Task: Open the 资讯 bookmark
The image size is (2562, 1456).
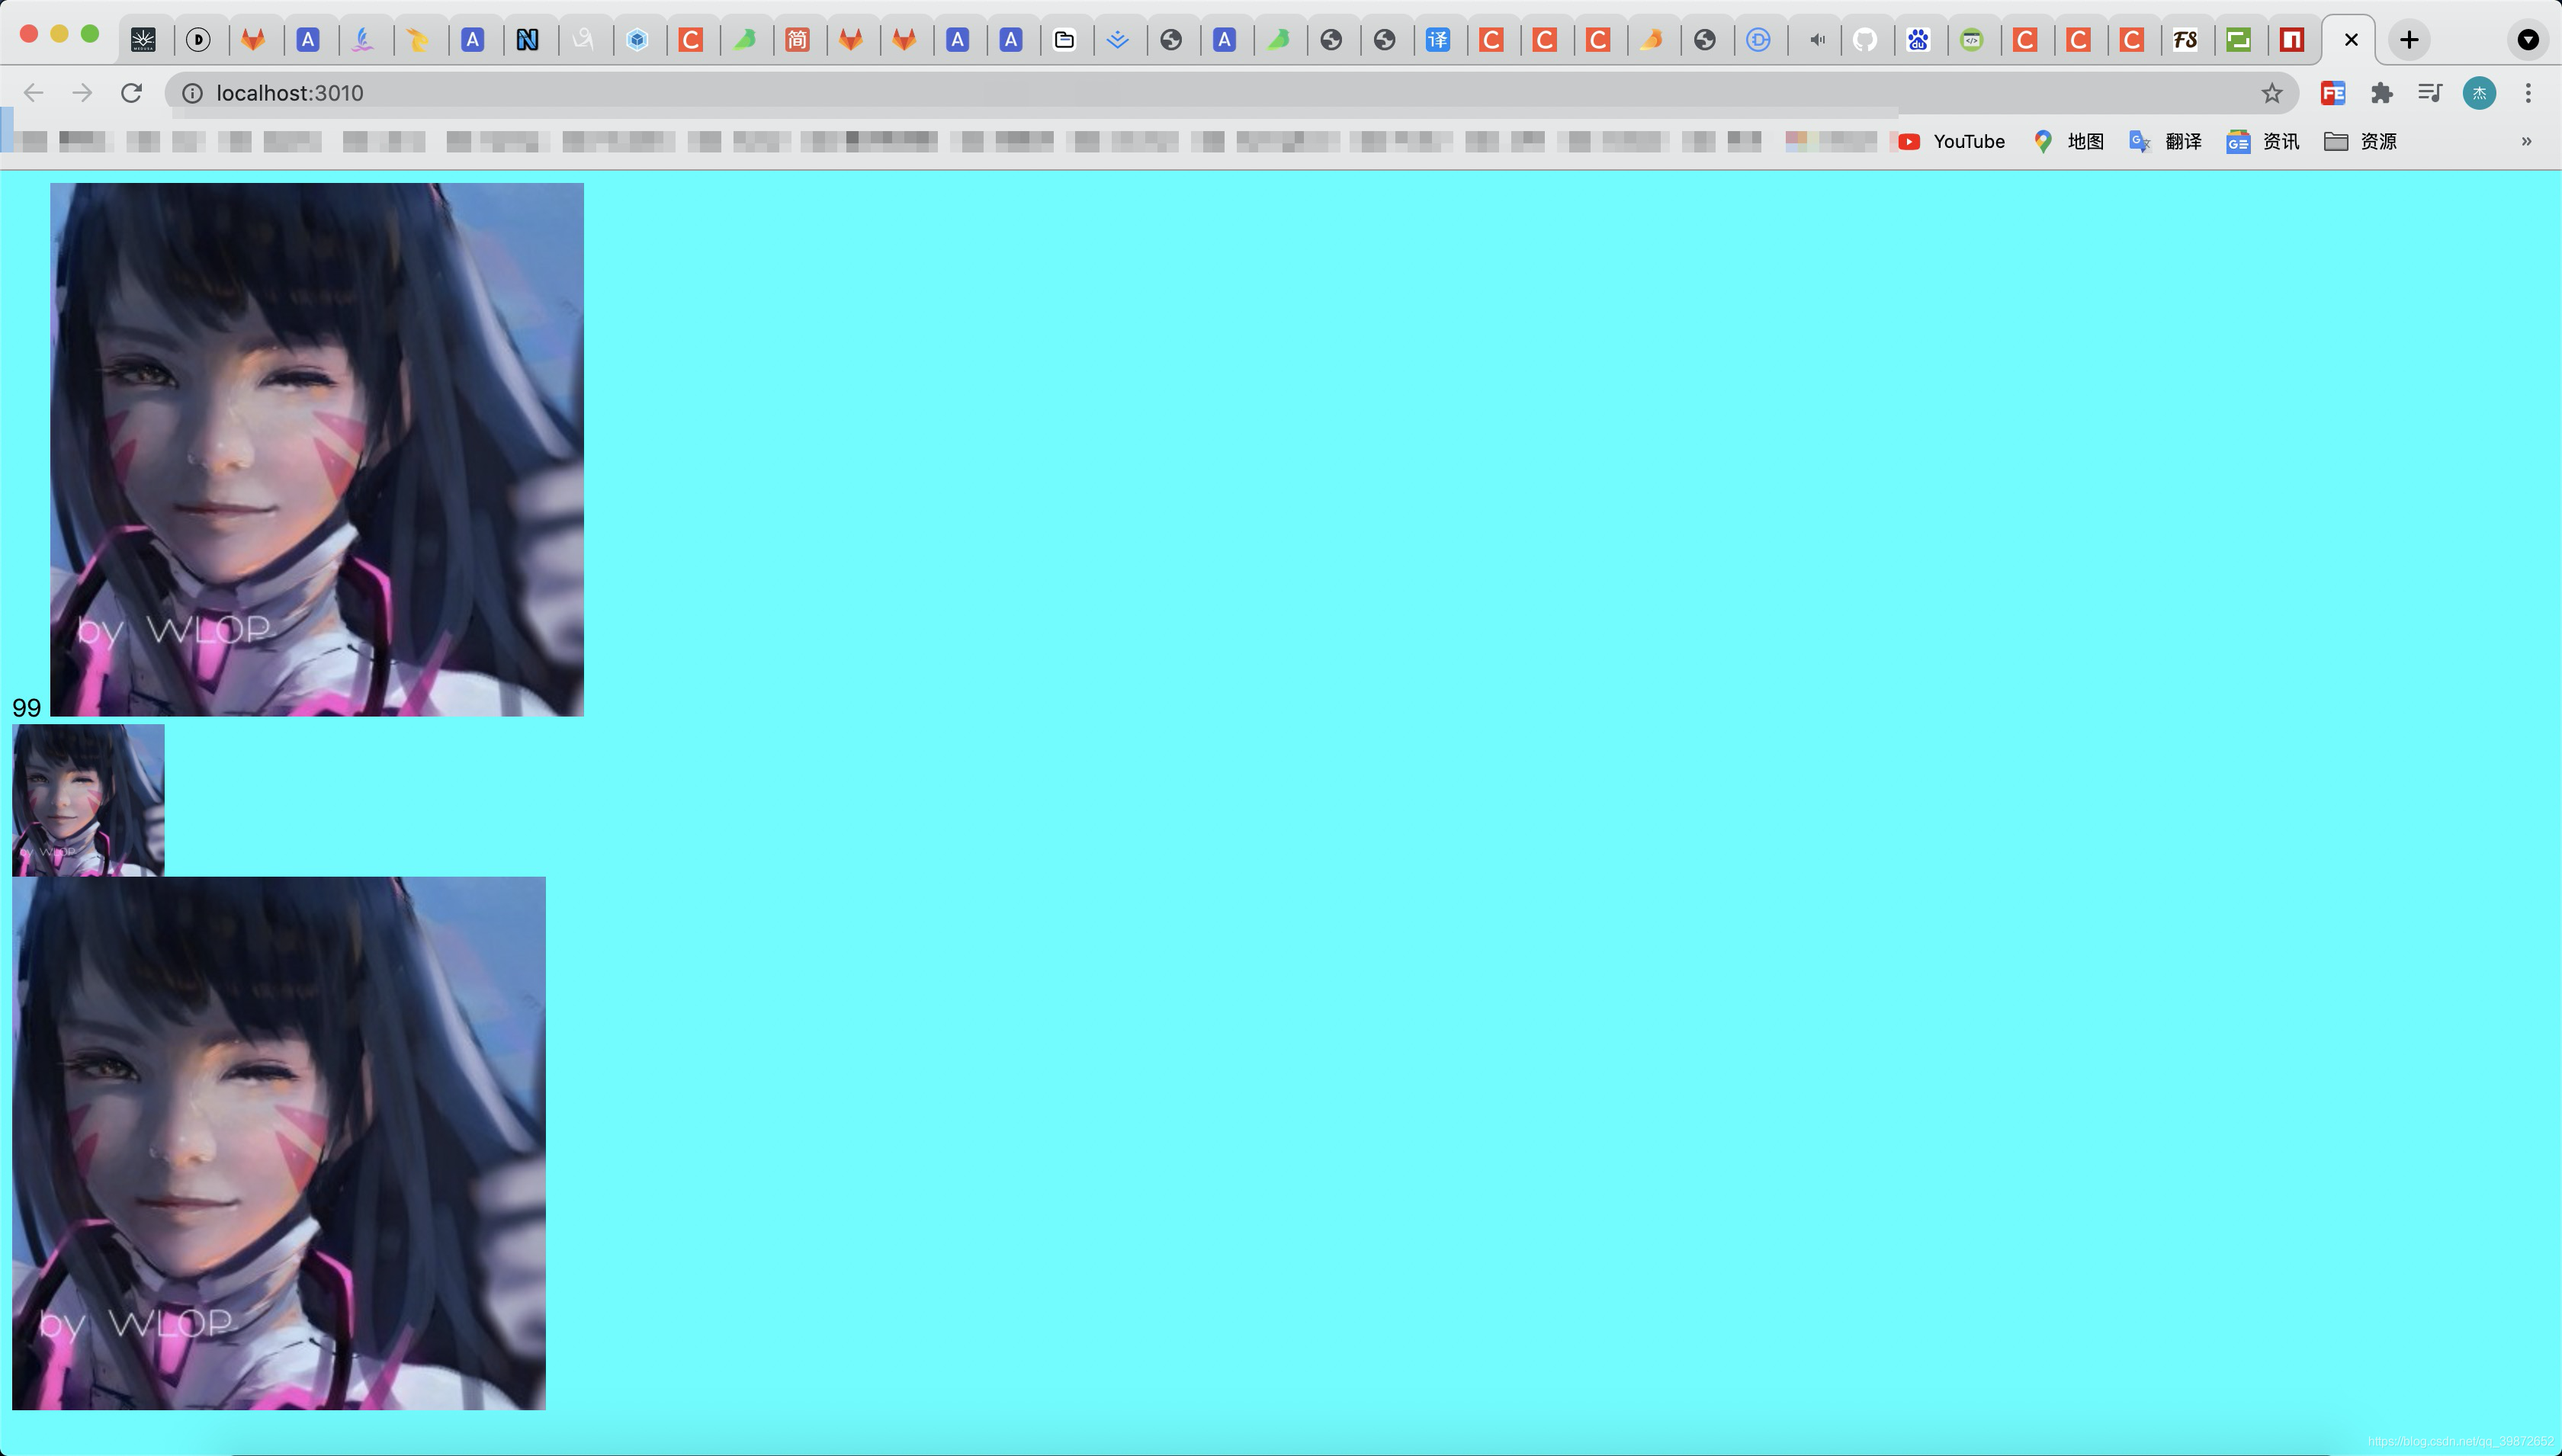Action: (2263, 141)
